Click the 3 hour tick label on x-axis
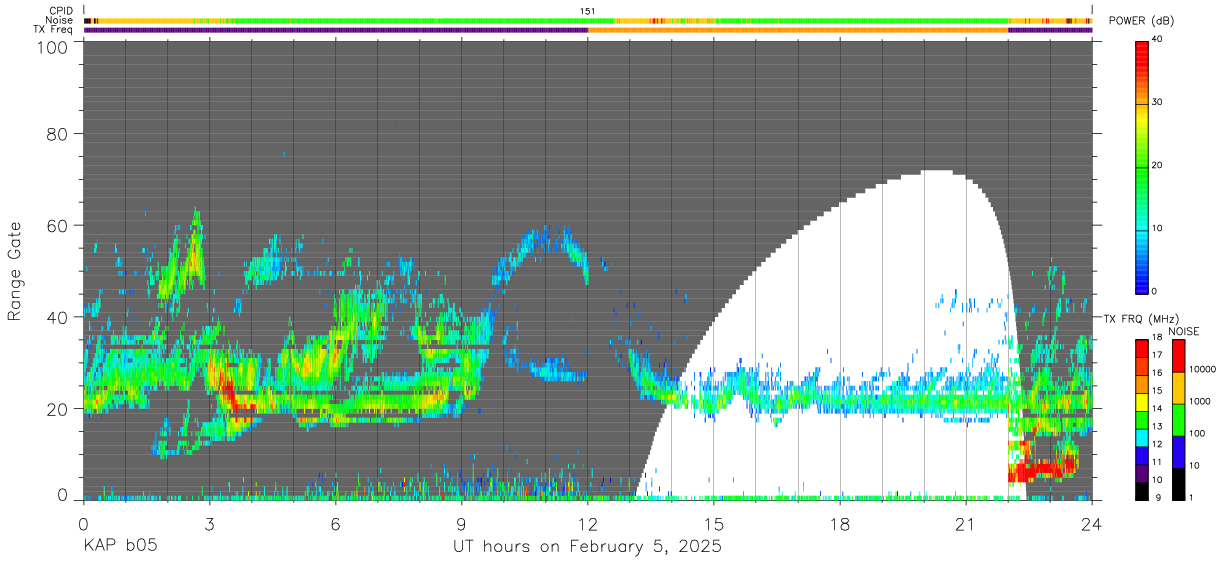The width and height of the screenshot is (1228, 567). 209,524
